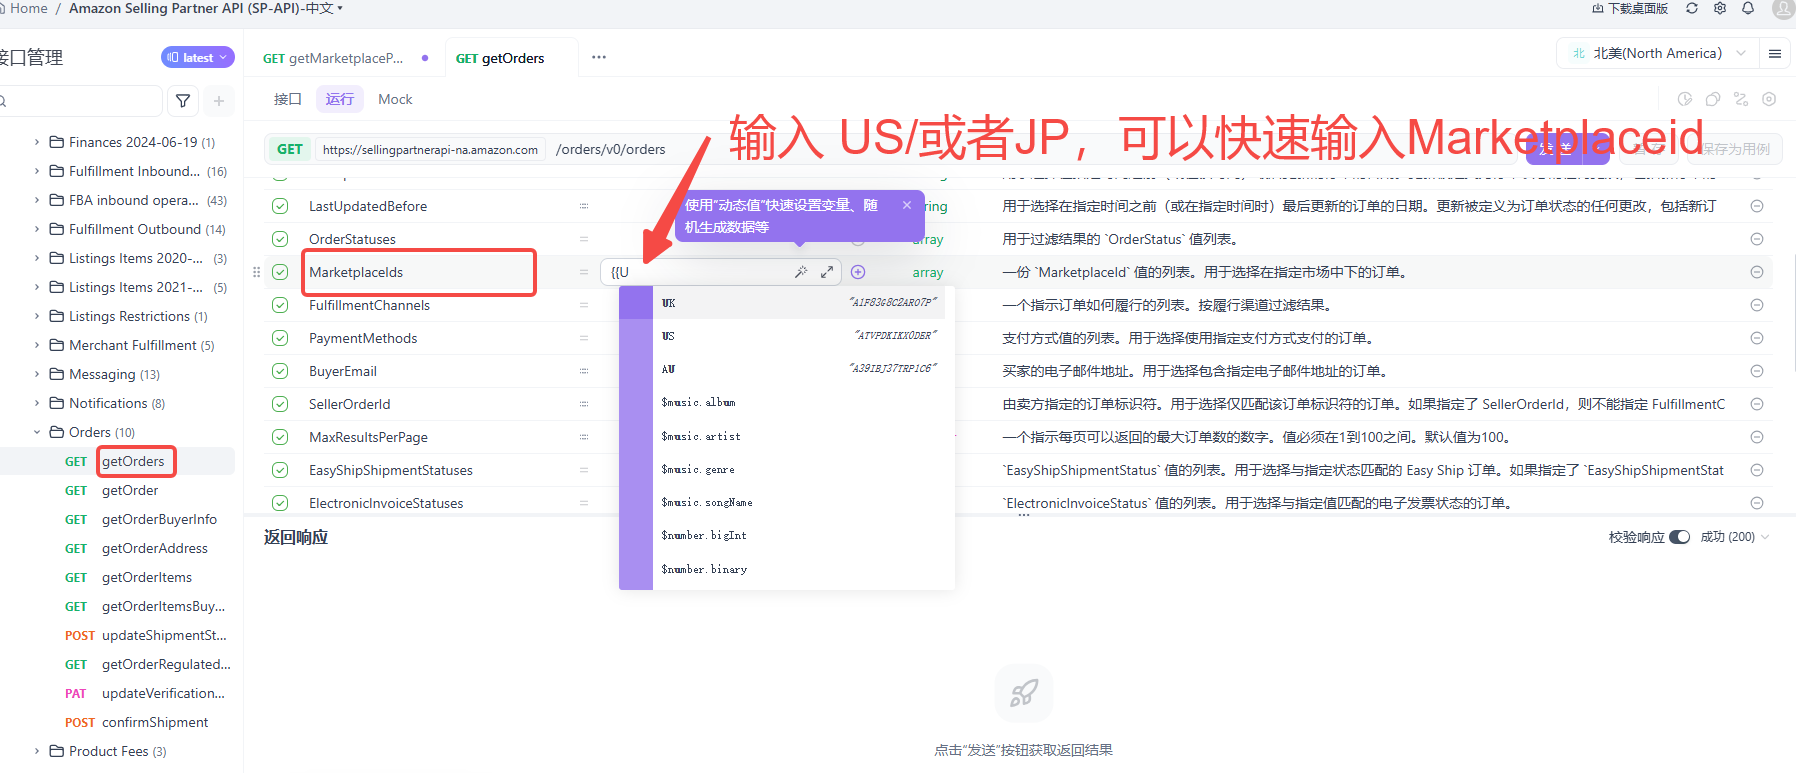Viewport: 1796px width, 773px height.
Task: Toggle the MarketplaceIds parameter checkbox
Action: [280, 272]
